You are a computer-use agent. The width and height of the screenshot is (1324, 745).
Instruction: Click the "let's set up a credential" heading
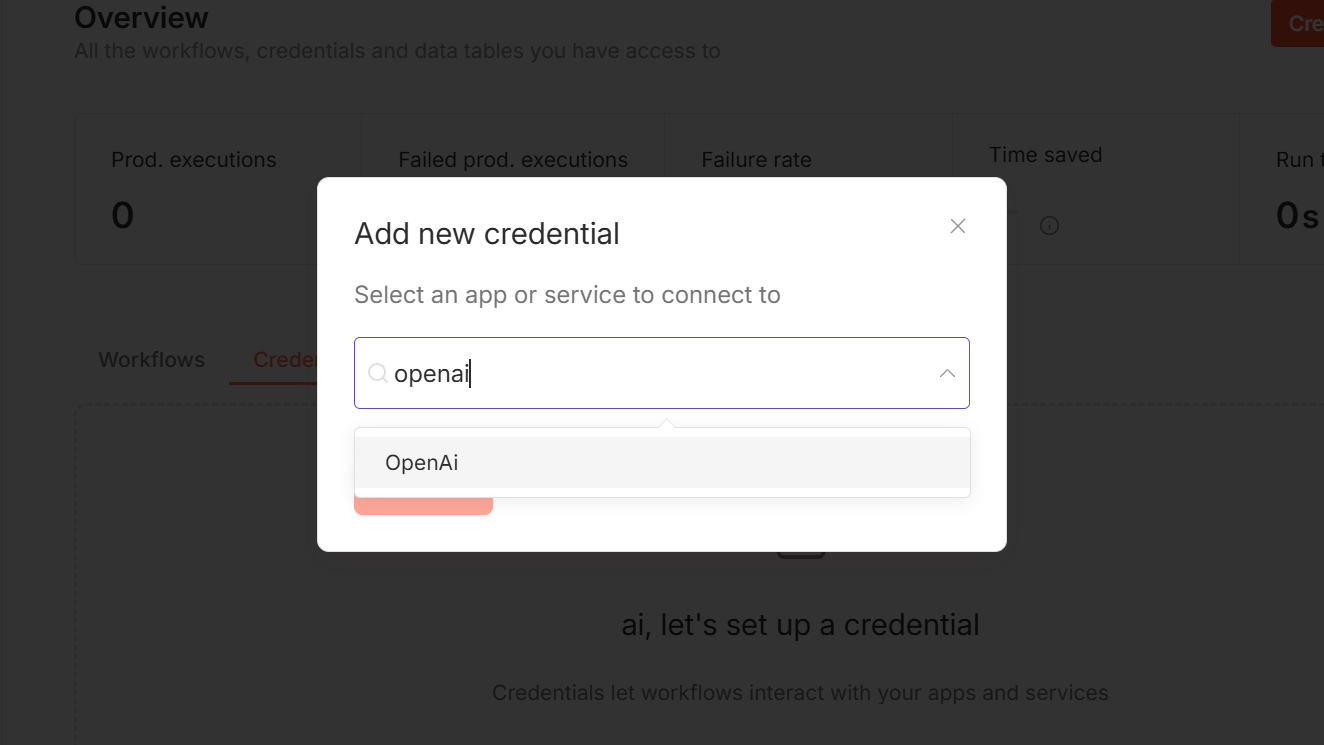pos(800,625)
